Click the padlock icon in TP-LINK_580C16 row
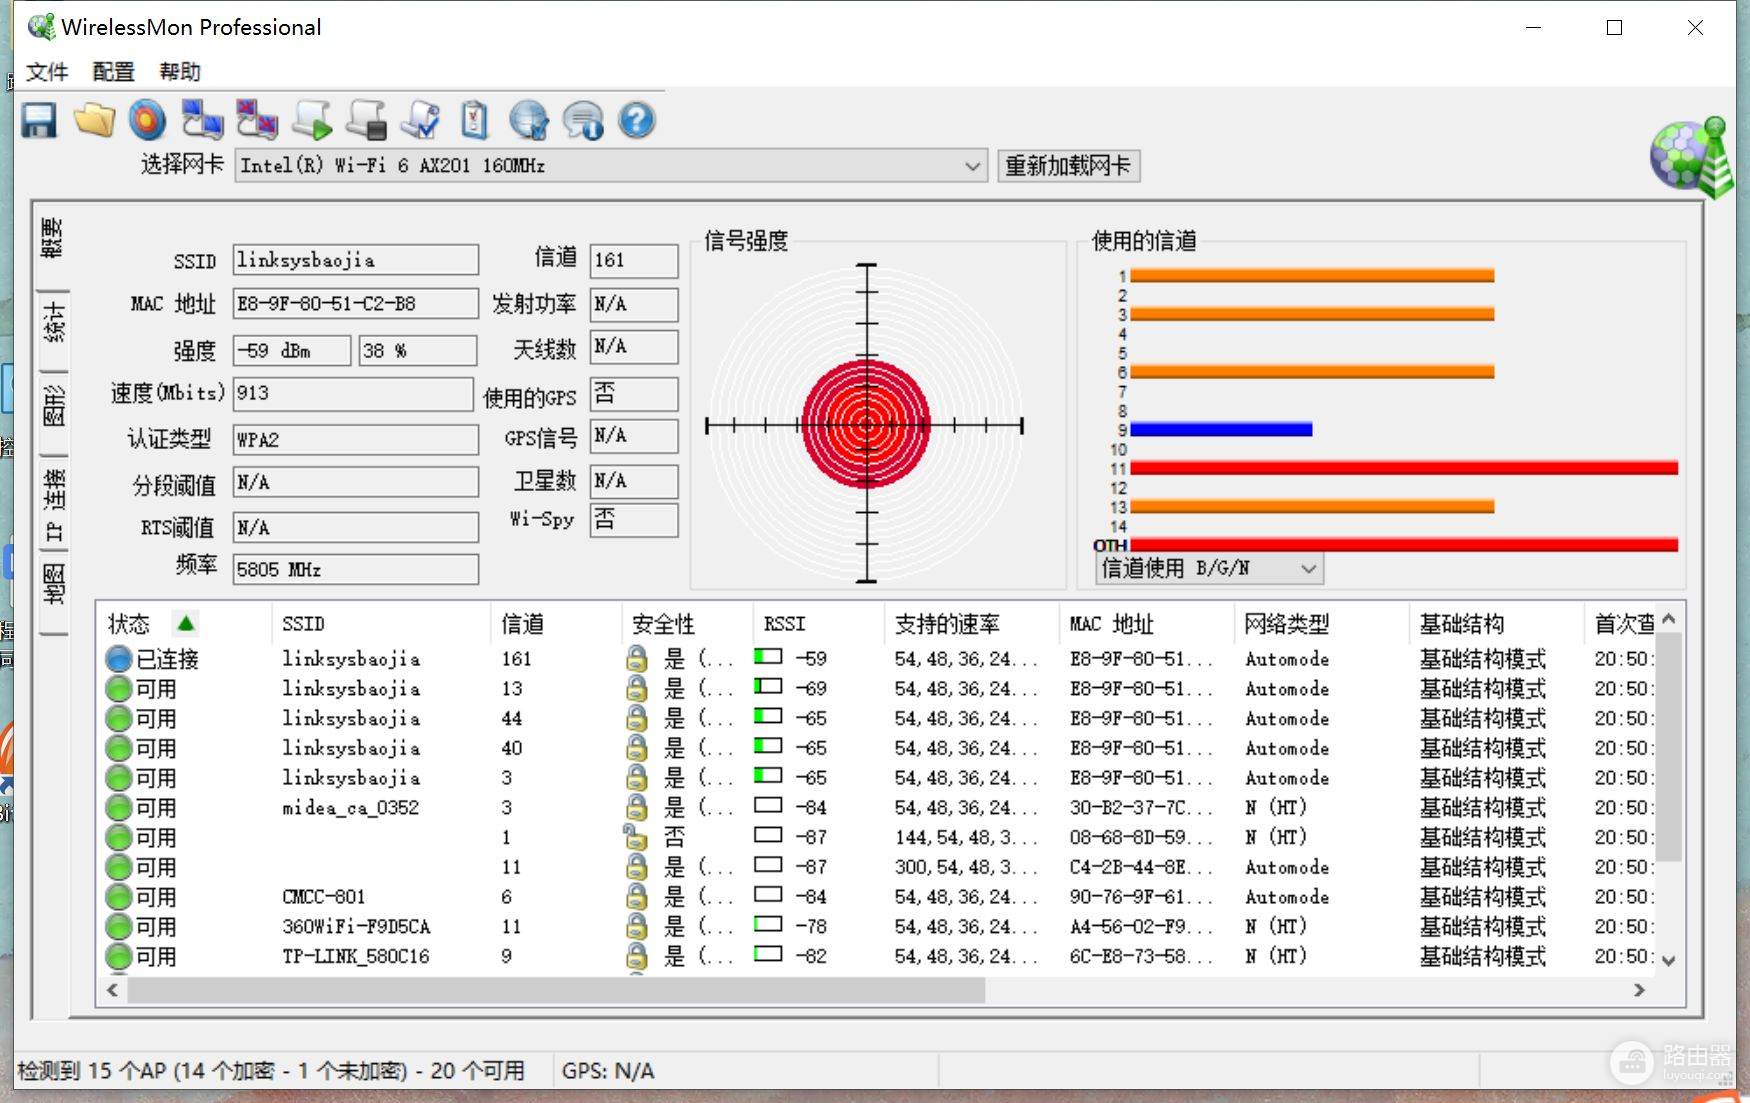1750x1103 pixels. point(636,956)
